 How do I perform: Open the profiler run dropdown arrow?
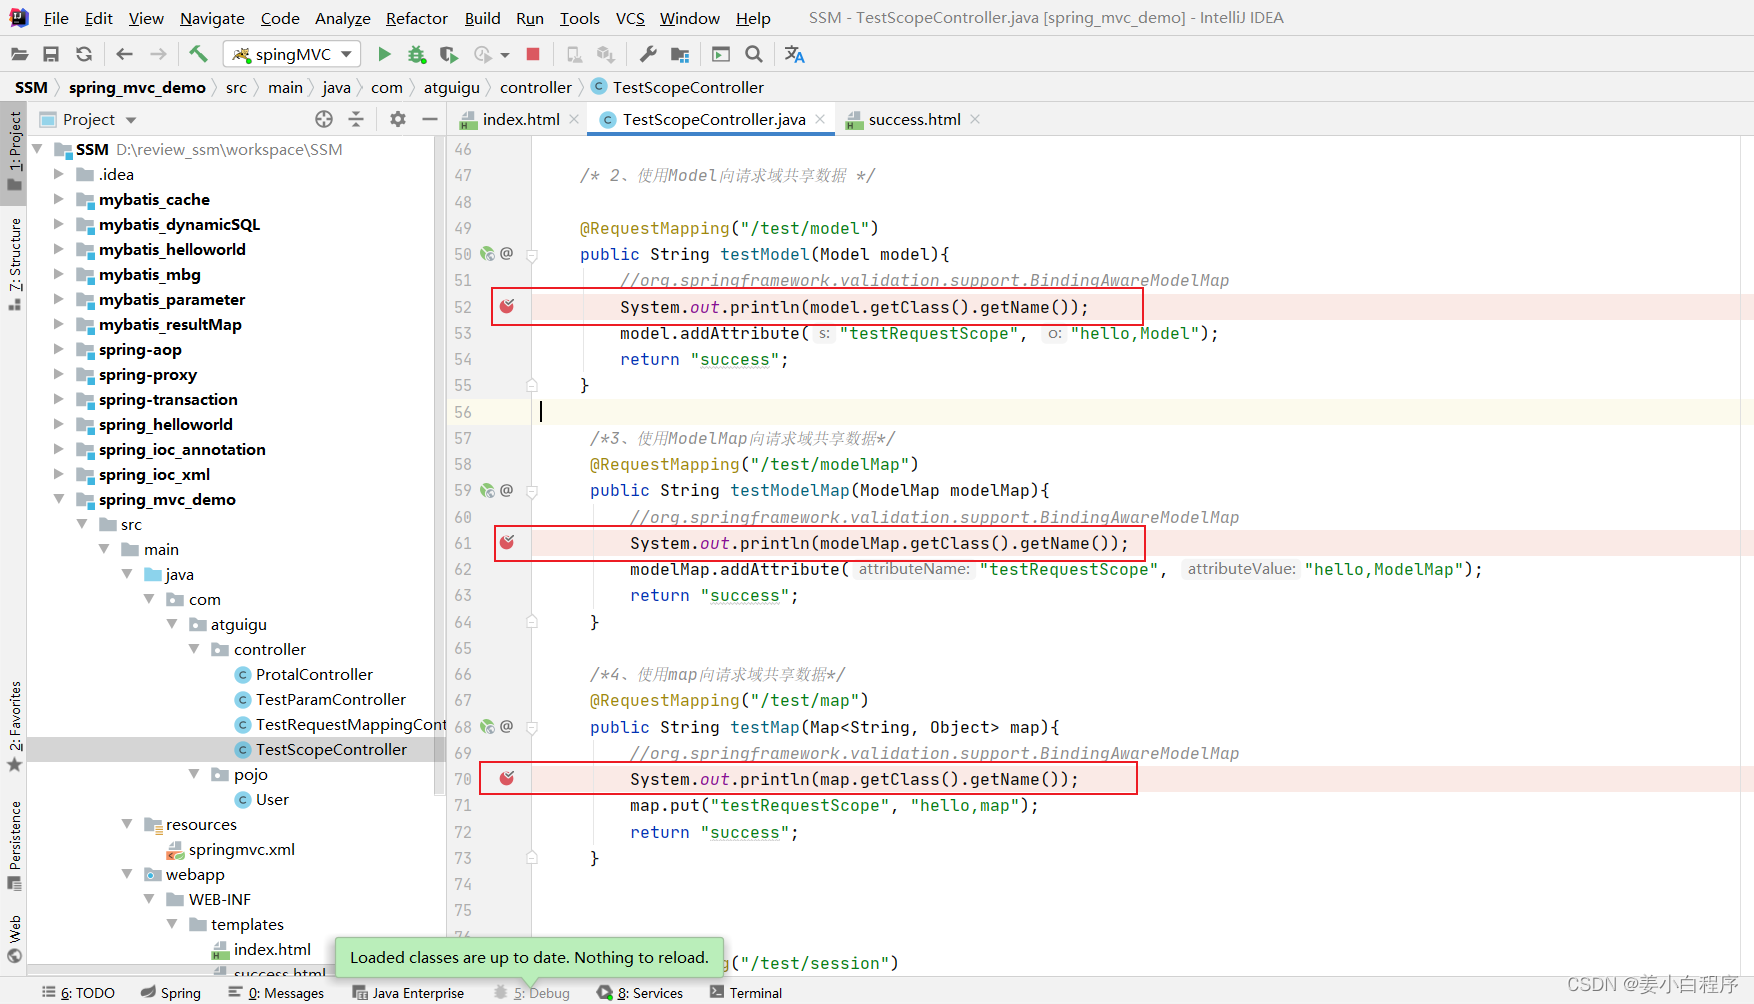[x=505, y=54]
